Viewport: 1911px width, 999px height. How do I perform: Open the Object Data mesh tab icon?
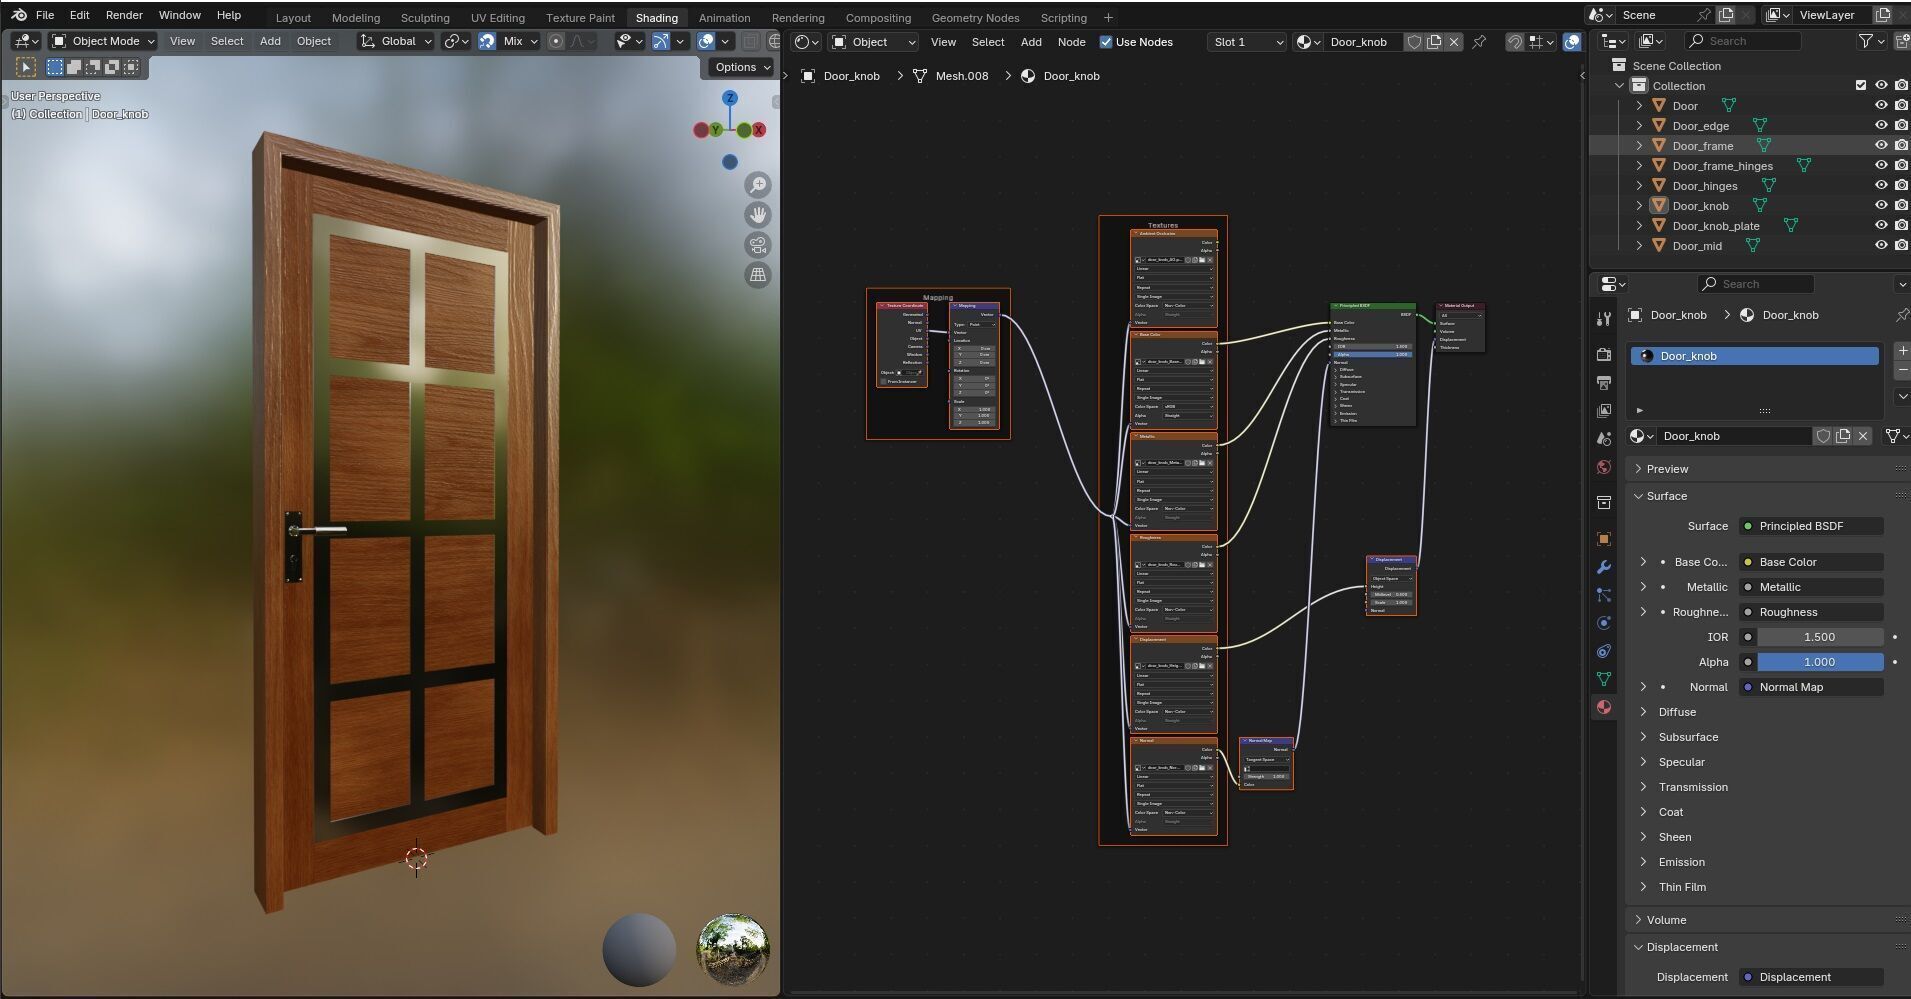[1604, 679]
